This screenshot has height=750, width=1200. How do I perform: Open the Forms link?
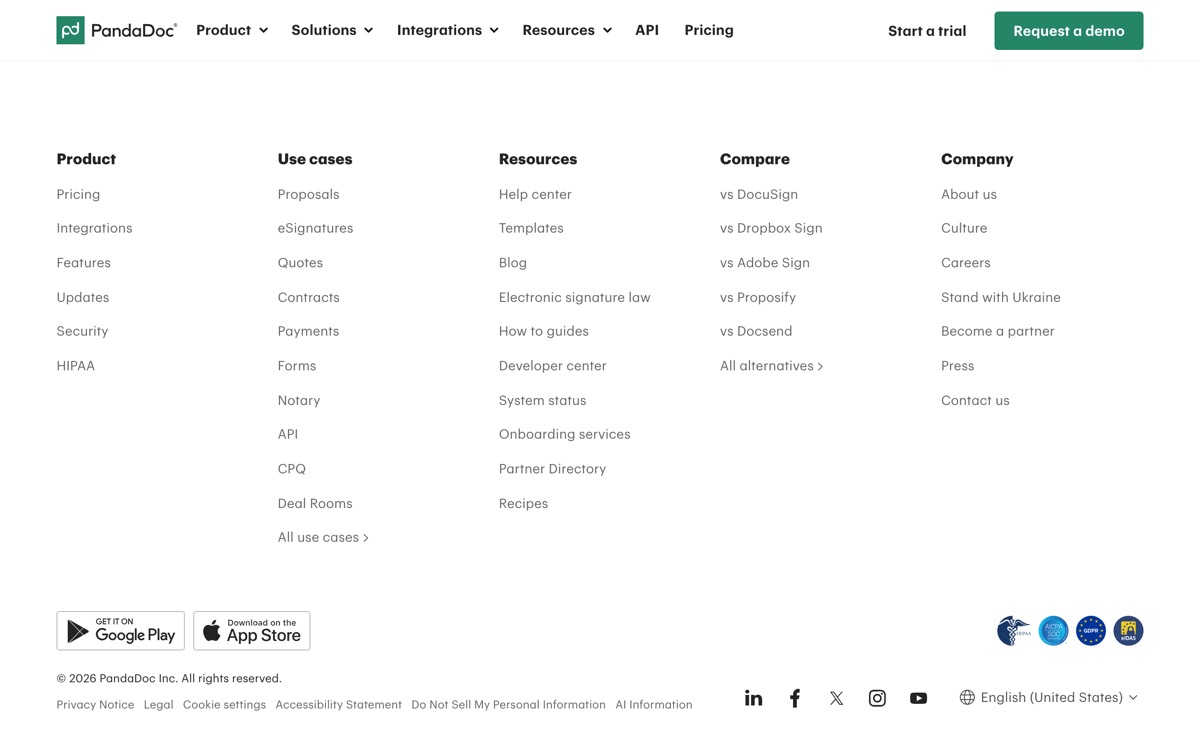point(297,366)
